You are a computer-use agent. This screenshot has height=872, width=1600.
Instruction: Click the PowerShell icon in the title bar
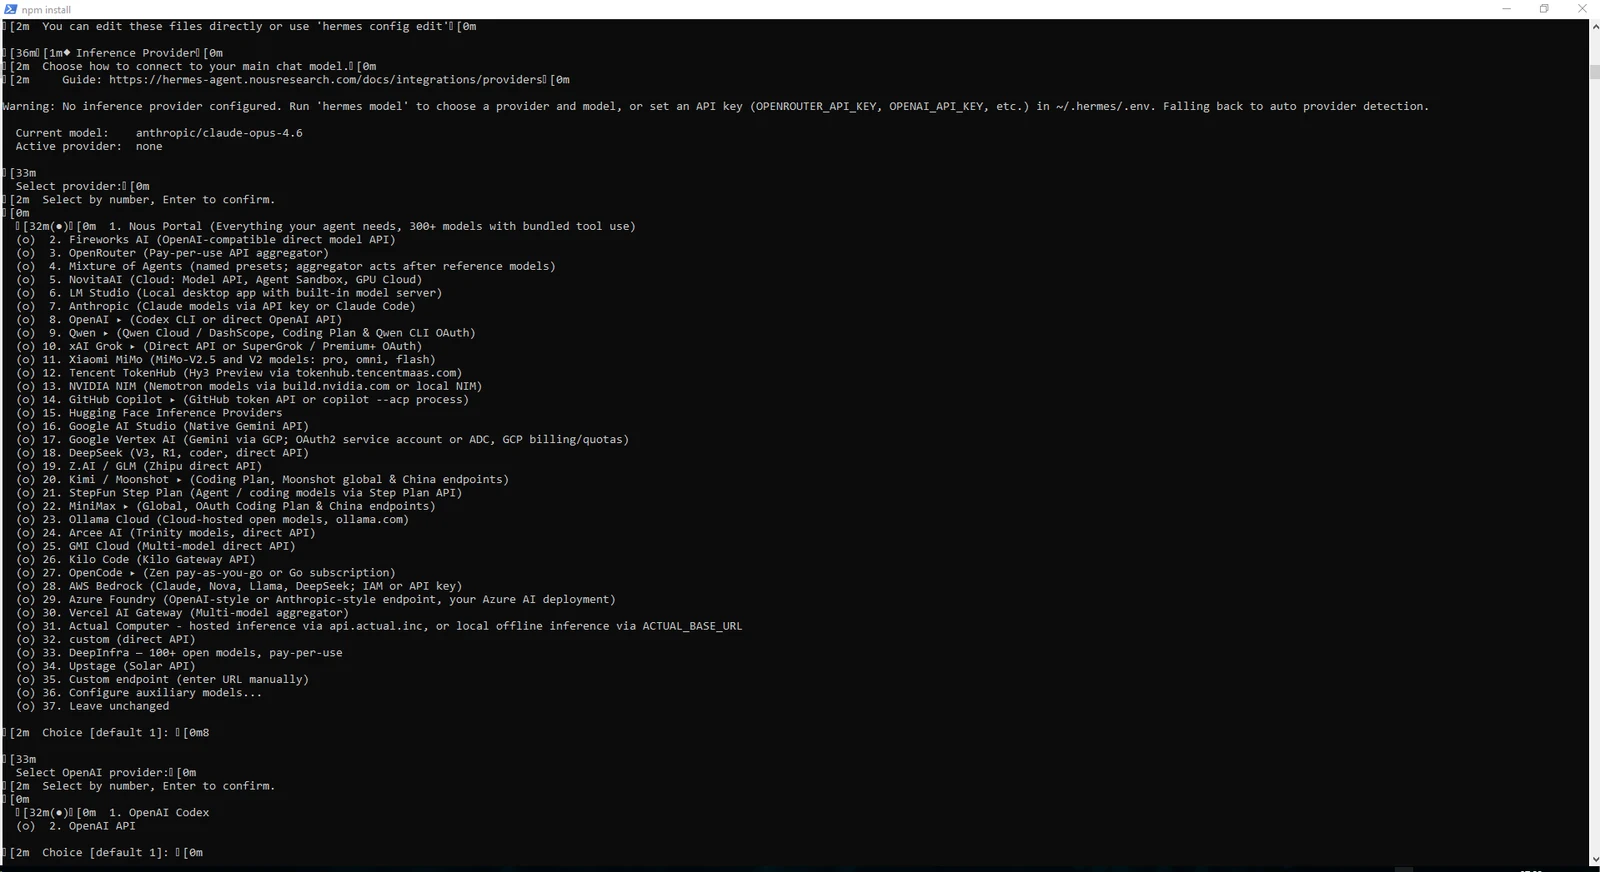(x=10, y=9)
